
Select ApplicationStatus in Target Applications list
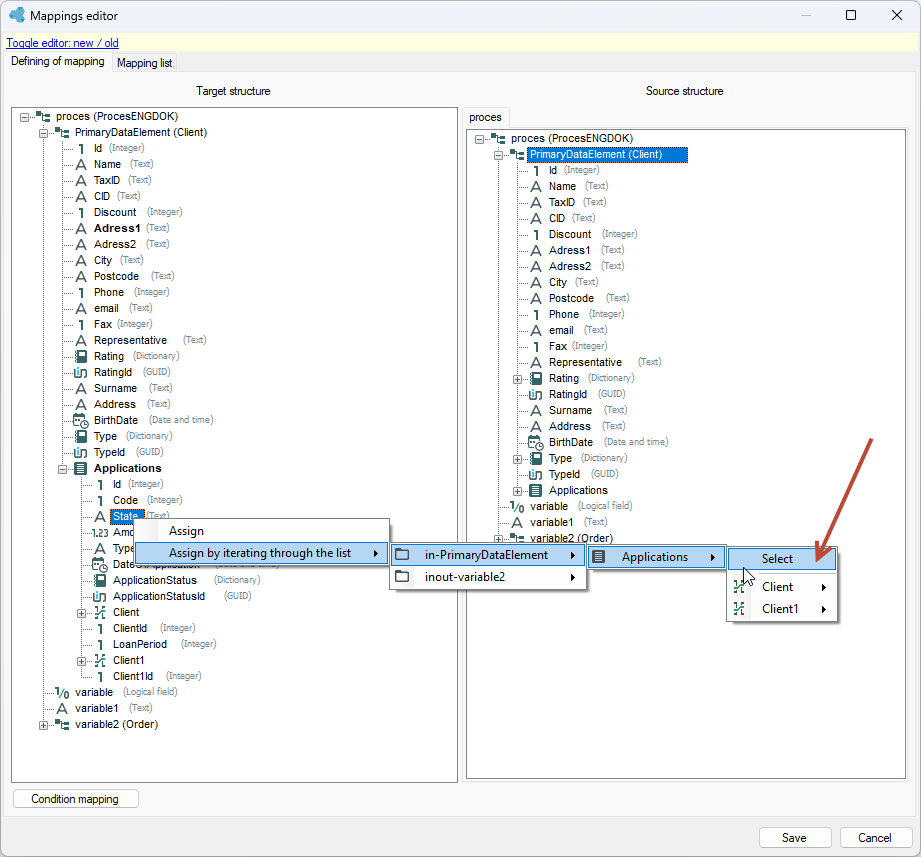[x=155, y=580]
